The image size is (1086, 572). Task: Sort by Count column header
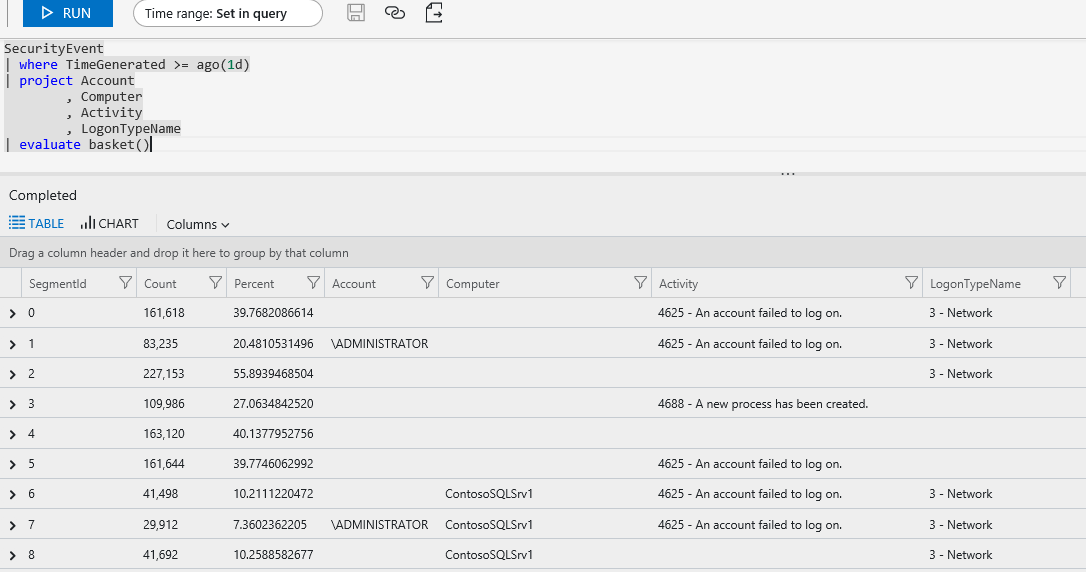[160, 284]
